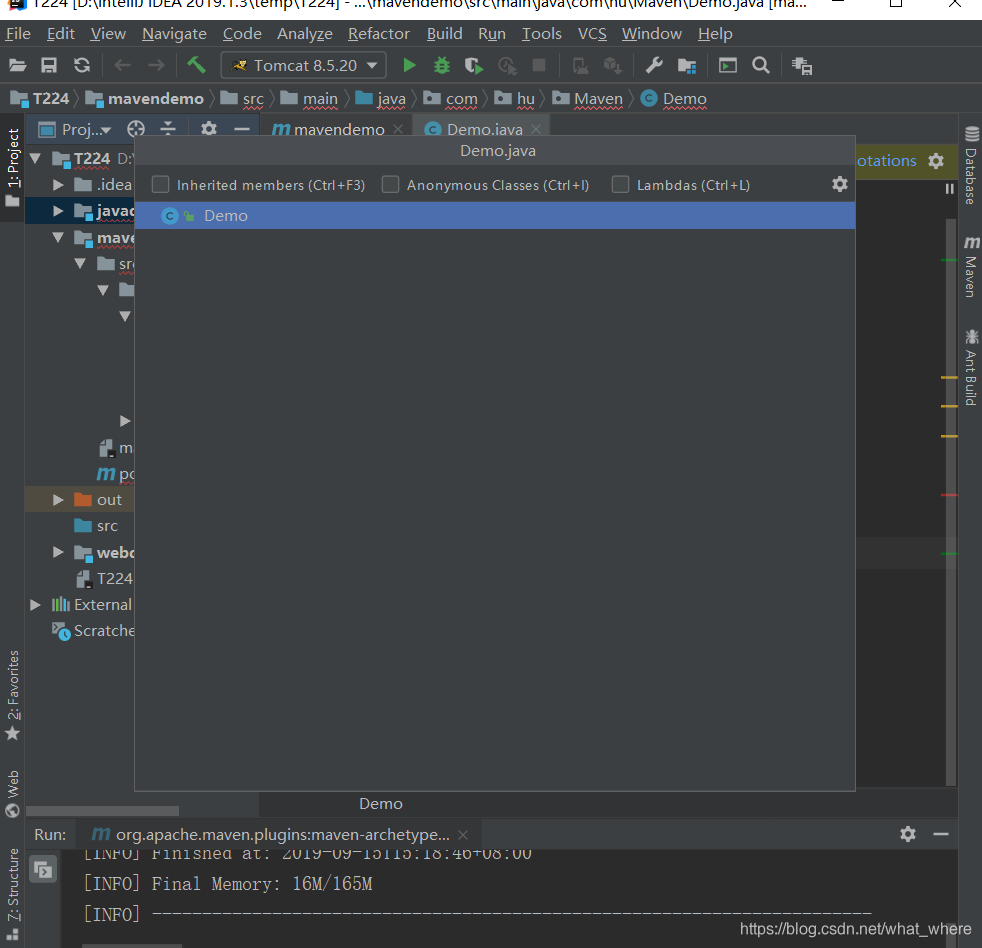Open the Ant Build tool window
The height and width of the screenshot is (948, 982).
tap(971, 368)
